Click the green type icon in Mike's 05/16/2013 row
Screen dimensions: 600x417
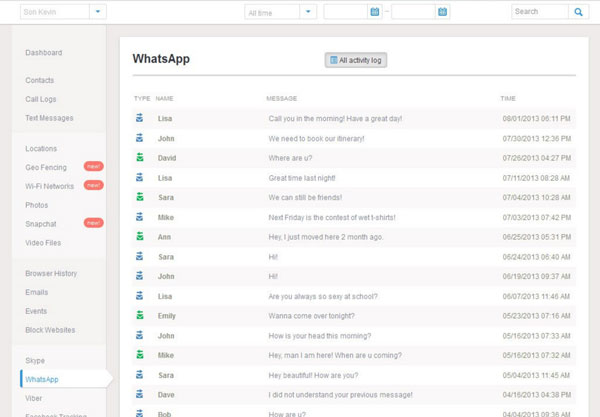(140, 354)
